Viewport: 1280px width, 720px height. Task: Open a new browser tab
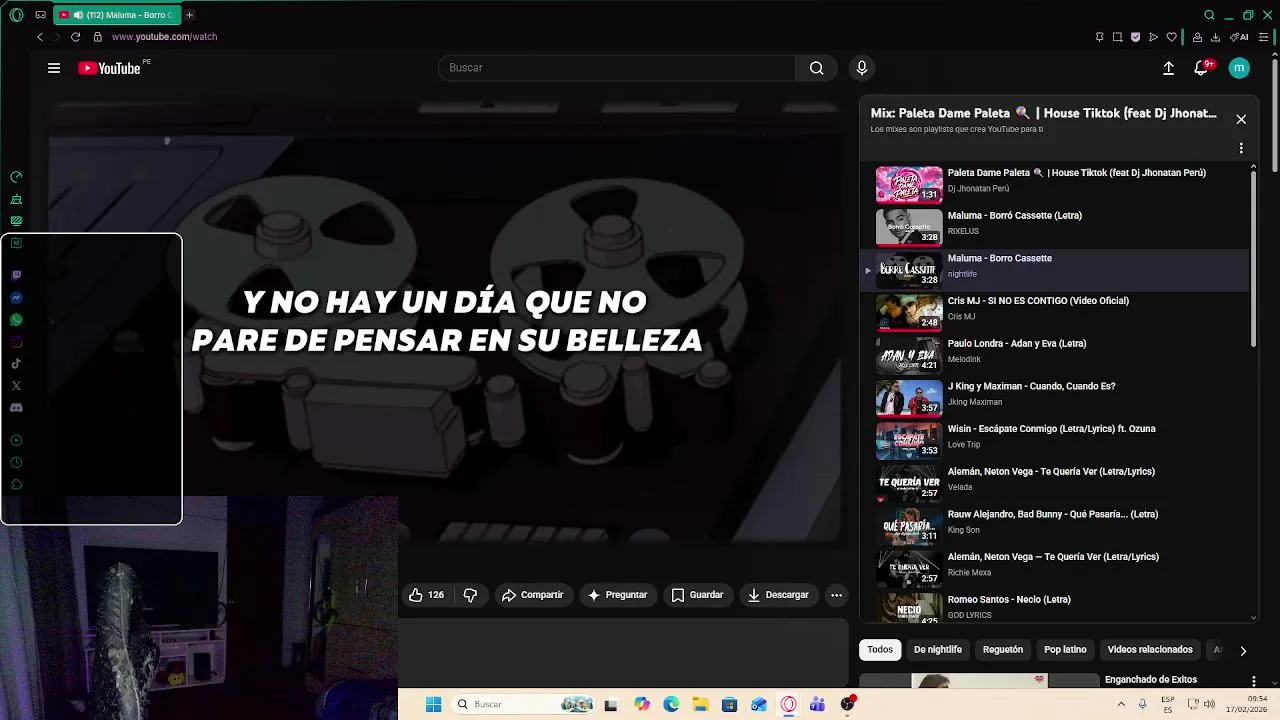[x=189, y=15]
